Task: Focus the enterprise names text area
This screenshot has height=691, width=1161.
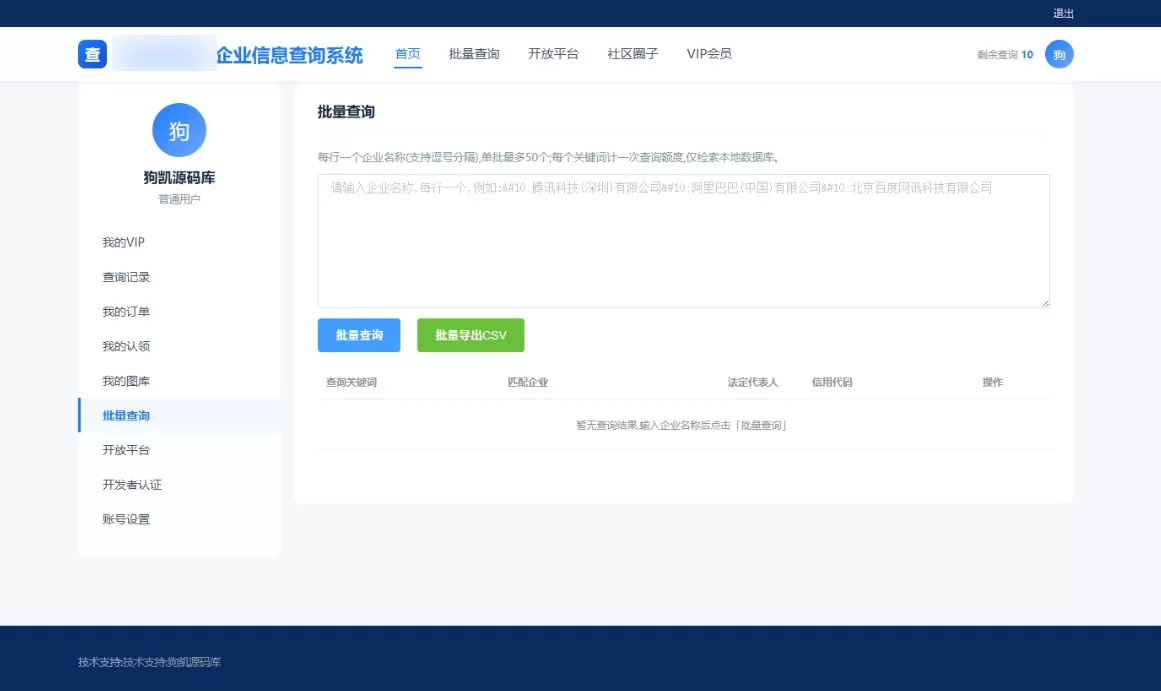Action: pos(683,241)
